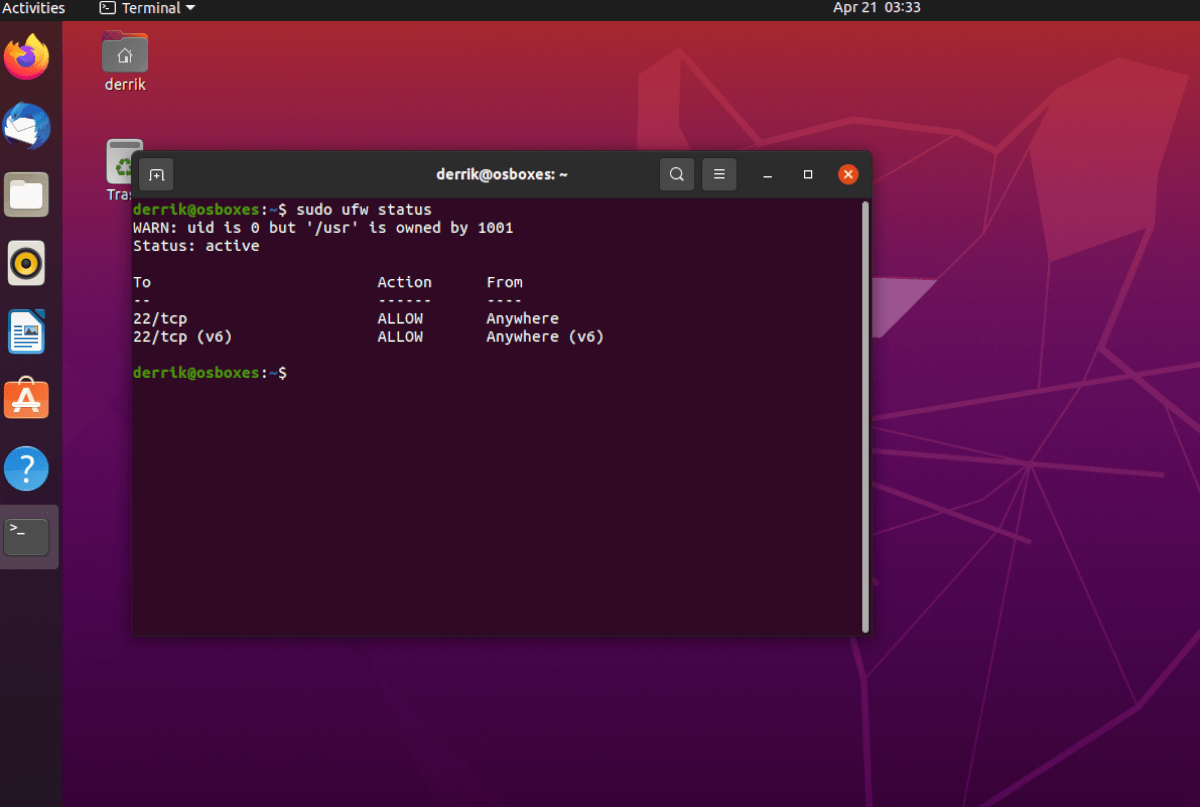The height and width of the screenshot is (807, 1200).
Task: Open LibreOffice Writer from the dock
Action: [27, 332]
